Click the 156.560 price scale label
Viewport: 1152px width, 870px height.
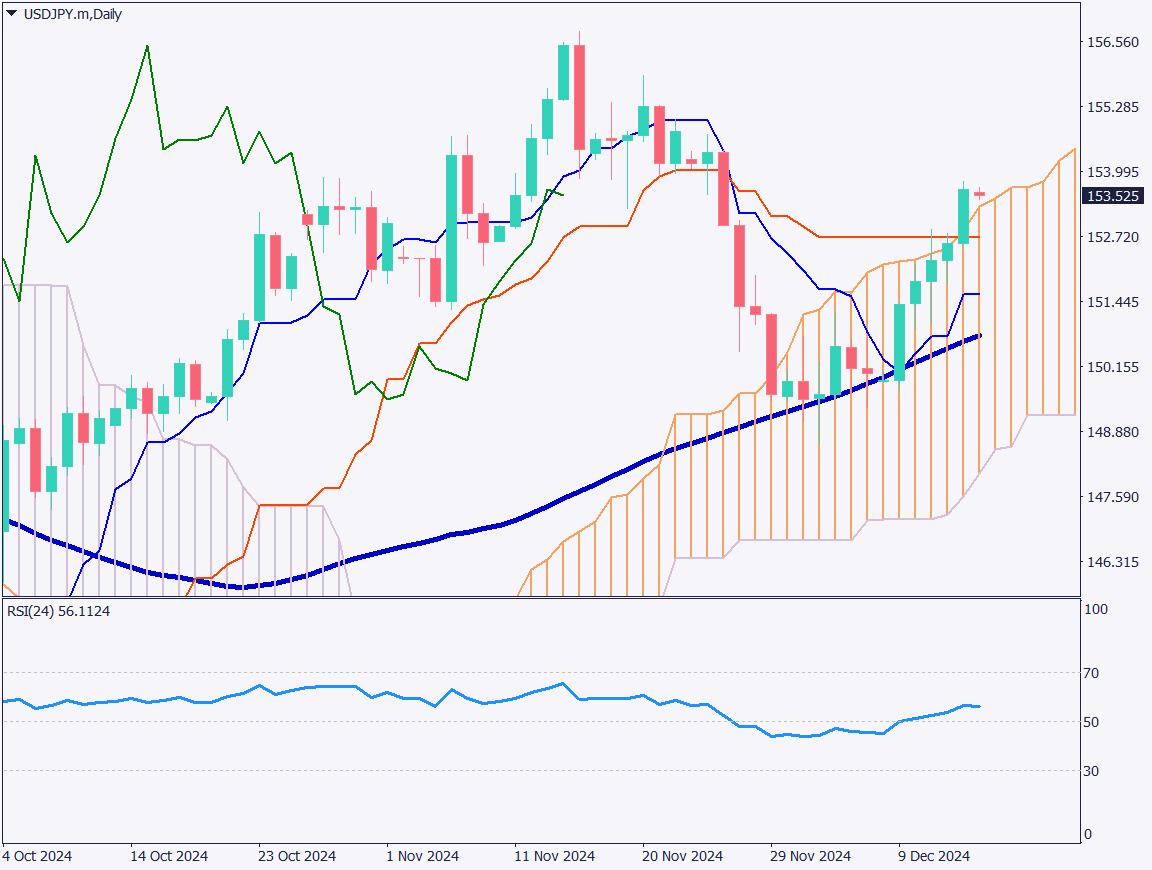pos(1113,43)
